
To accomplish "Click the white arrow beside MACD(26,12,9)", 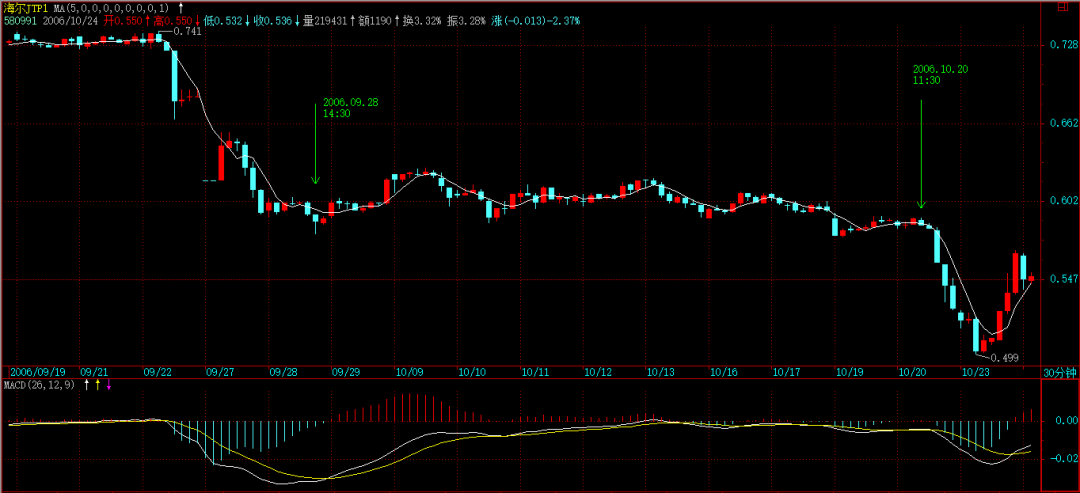I will pyautogui.click(x=86, y=386).
